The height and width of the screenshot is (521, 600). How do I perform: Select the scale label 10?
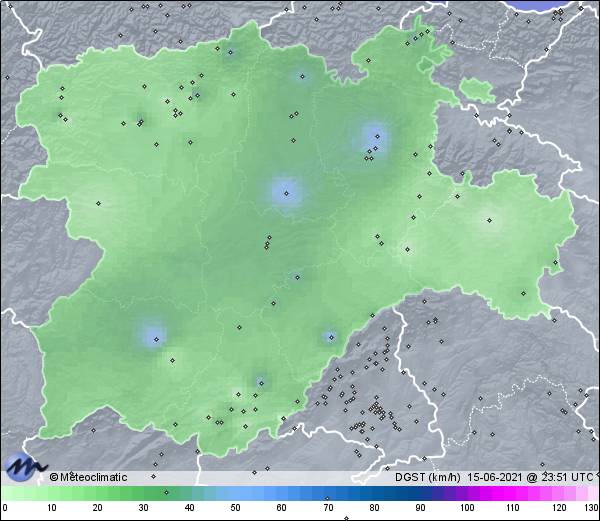click(51, 508)
